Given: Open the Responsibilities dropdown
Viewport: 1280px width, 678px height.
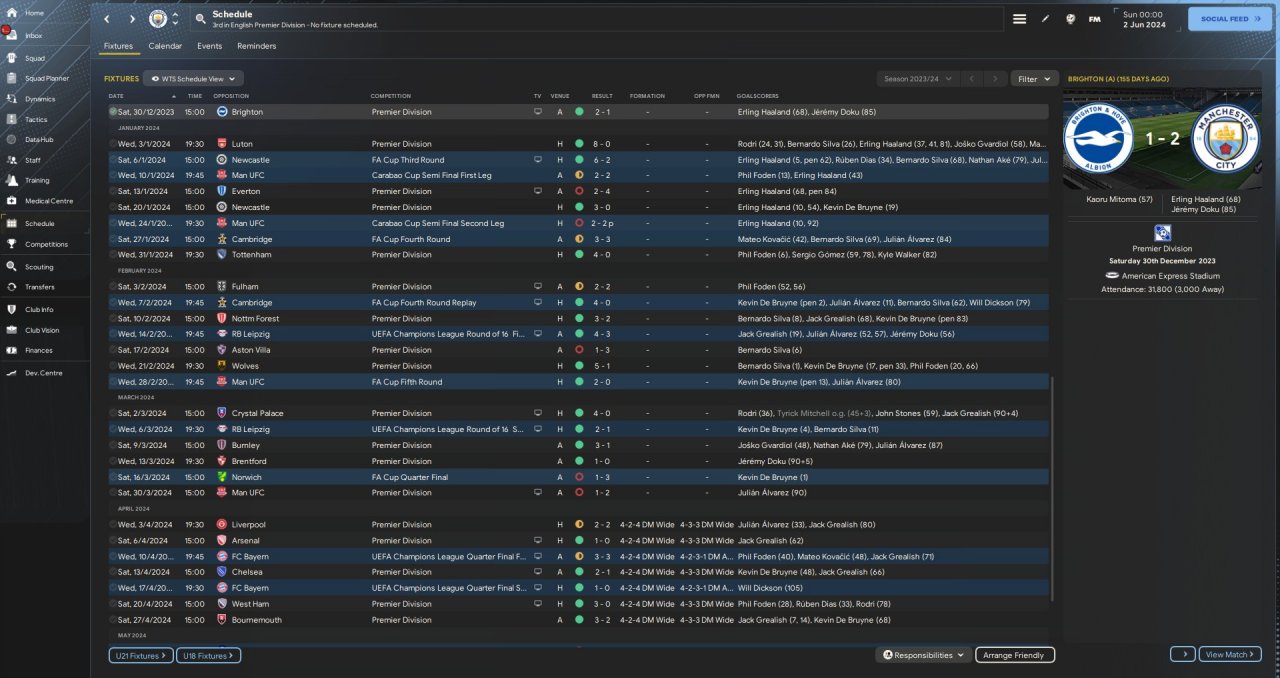Looking at the screenshot, I should [x=923, y=655].
